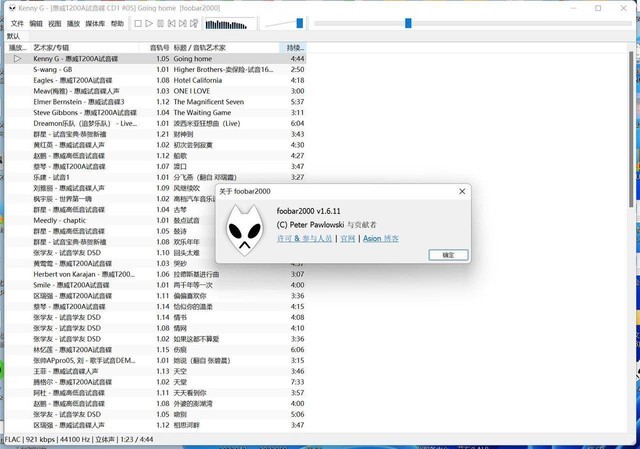Click the foobar2000 icon in the title bar
This screenshot has height=449, width=640.
click(12, 8)
